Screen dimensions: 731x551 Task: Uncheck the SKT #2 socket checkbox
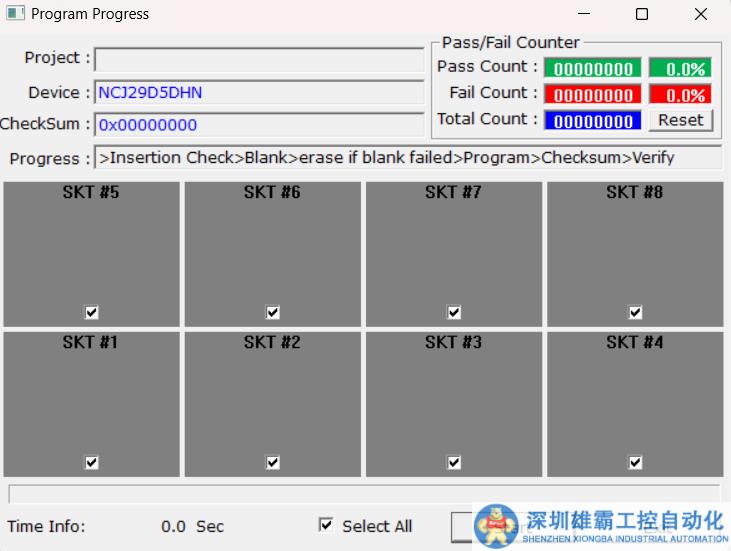pos(273,463)
